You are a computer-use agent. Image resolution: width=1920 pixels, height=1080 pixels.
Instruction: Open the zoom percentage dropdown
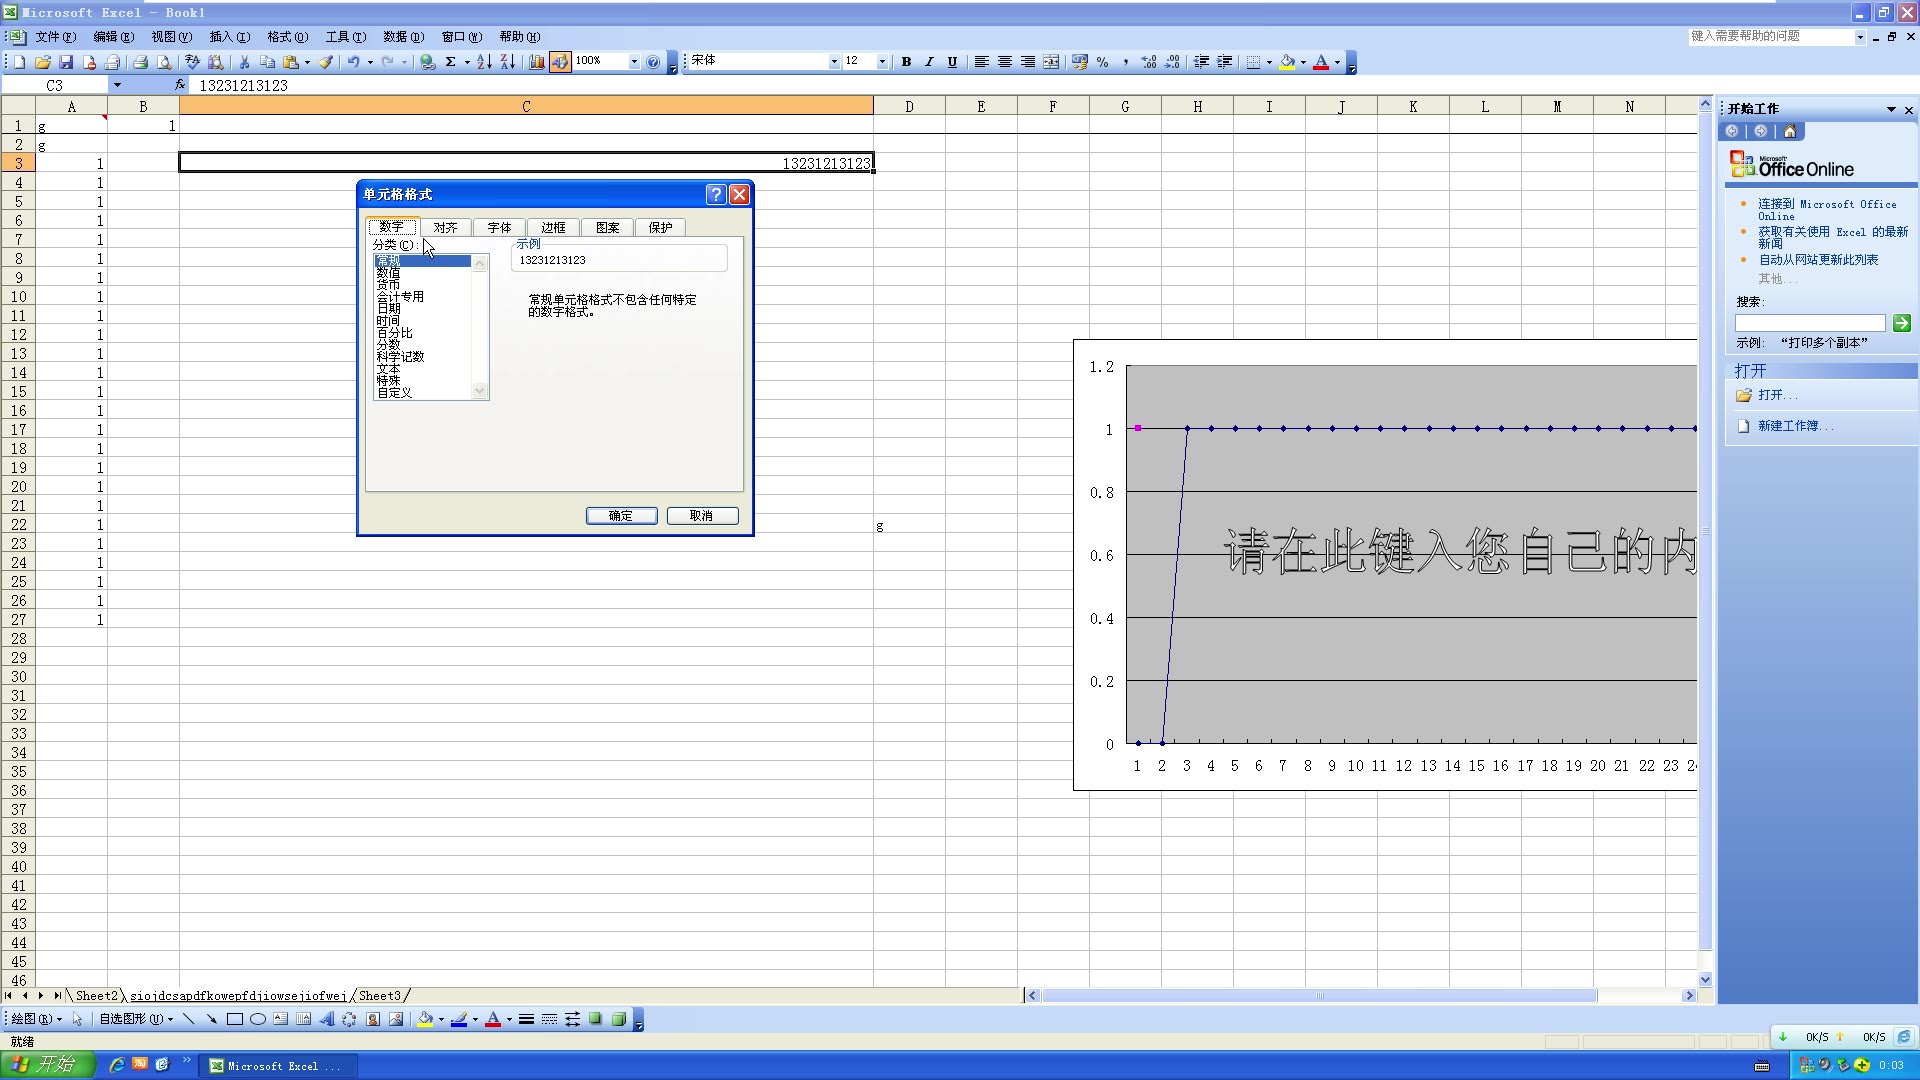(634, 62)
